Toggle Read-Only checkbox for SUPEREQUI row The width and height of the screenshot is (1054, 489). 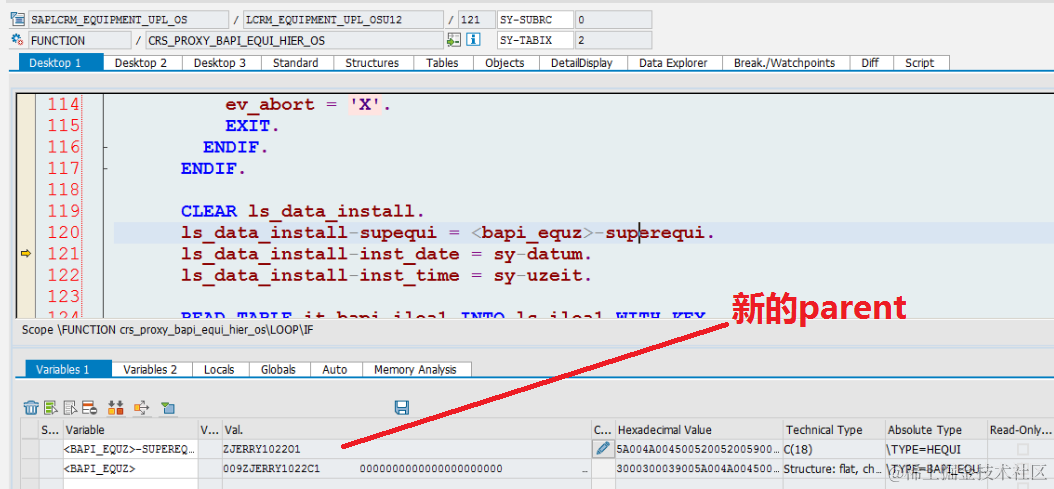tap(1022, 449)
